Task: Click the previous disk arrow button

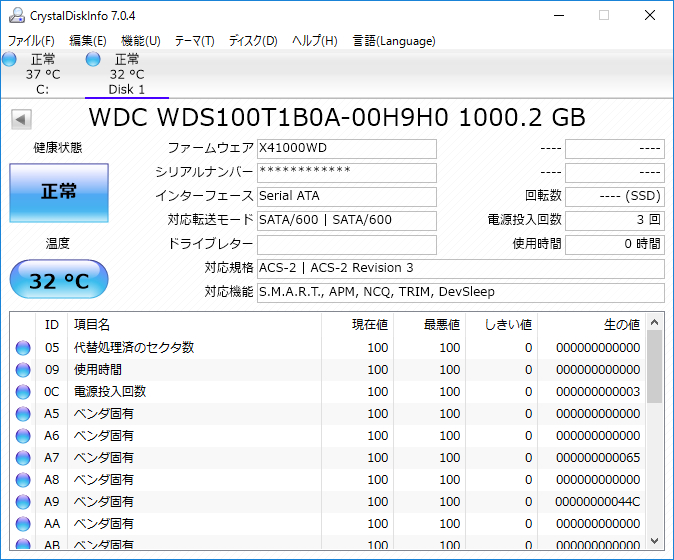Action: pyautogui.click(x=20, y=119)
